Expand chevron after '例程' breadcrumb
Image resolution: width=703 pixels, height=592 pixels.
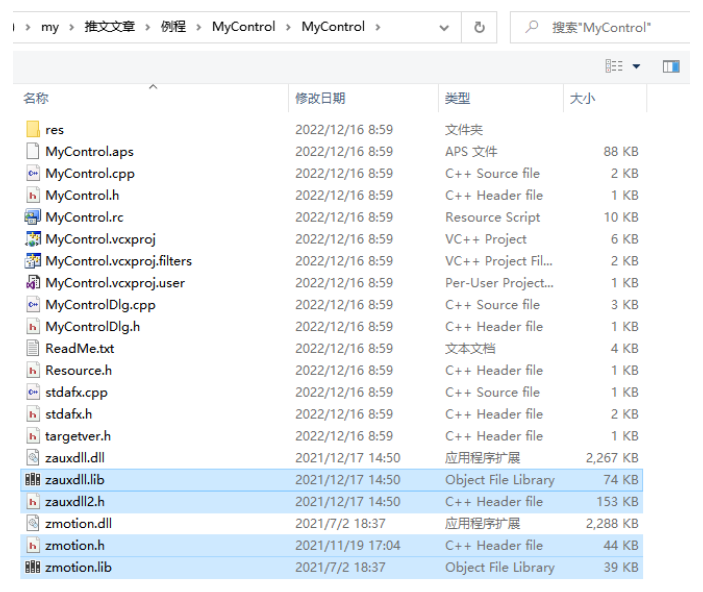(199, 28)
